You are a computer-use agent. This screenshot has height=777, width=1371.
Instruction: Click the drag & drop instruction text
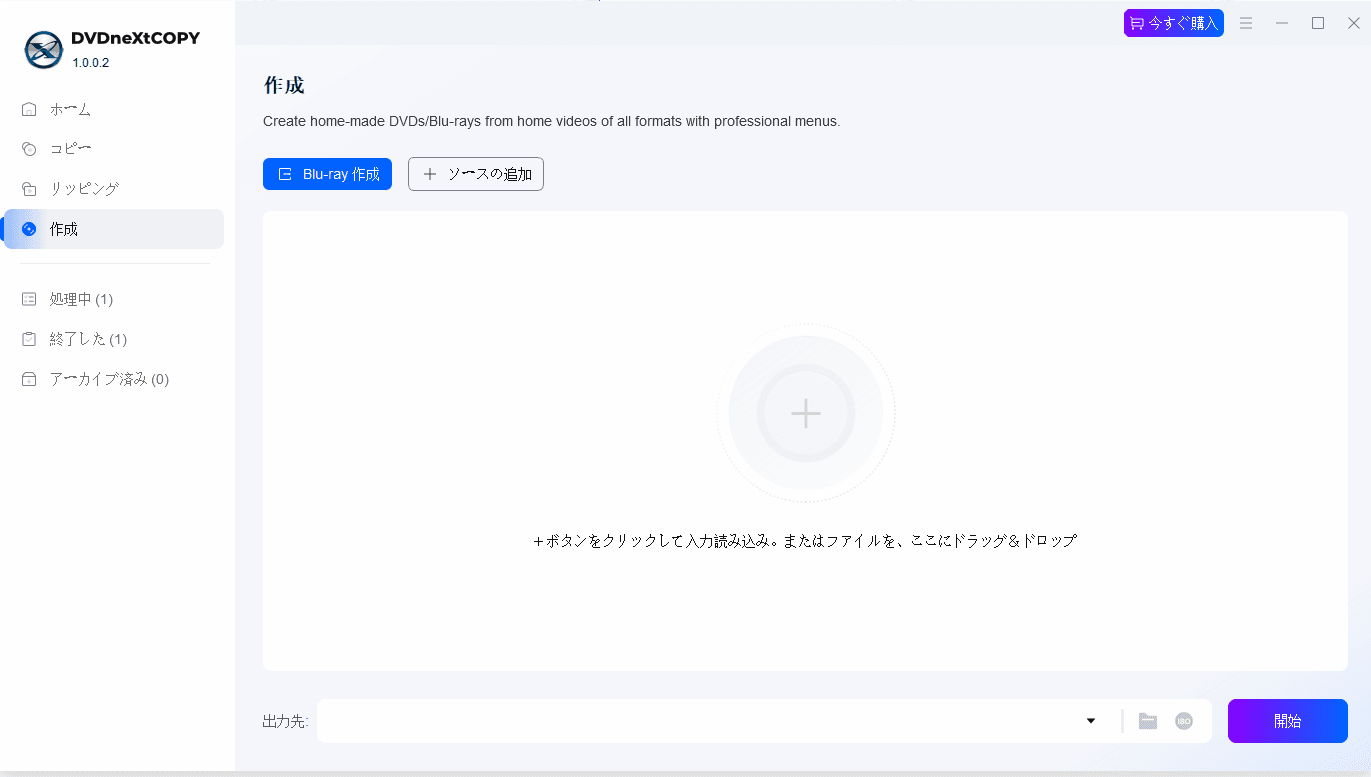(x=805, y=541)
